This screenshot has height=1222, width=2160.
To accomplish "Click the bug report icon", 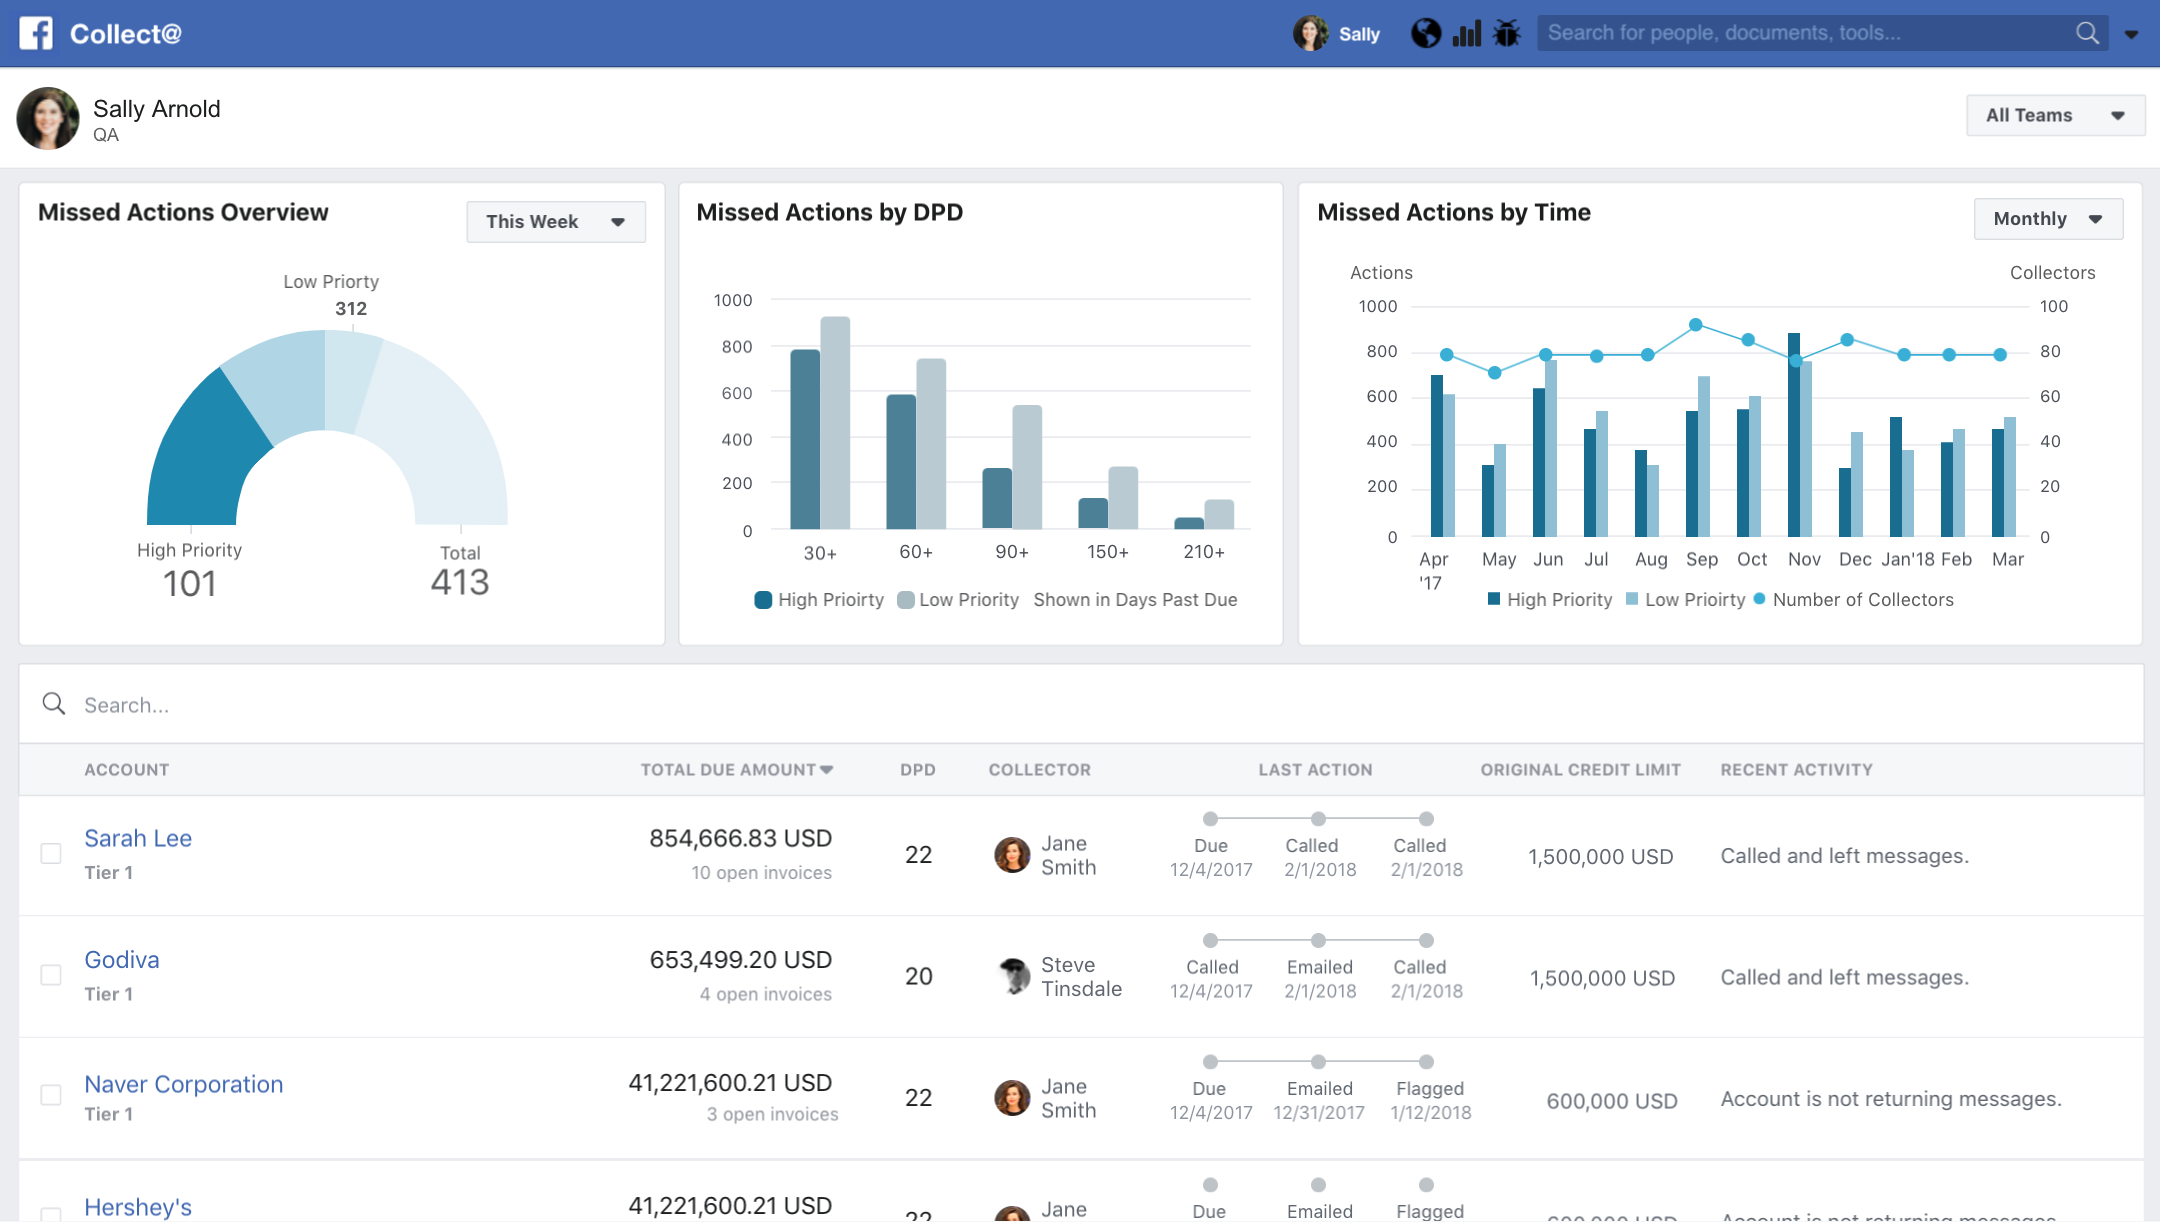I will pos(1506,33).
